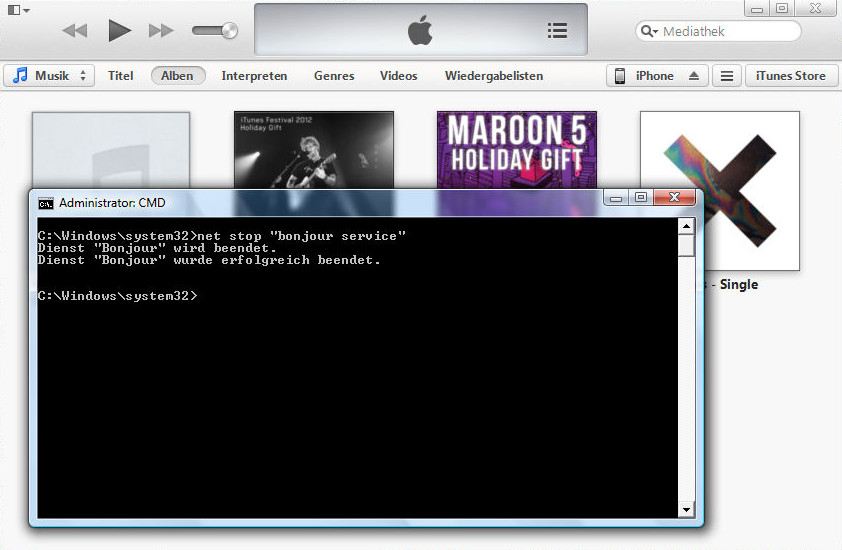Close the iTunes window
The width and height of the screenshot is (842, 550).
pyautogui.click(x=816, y=8)
